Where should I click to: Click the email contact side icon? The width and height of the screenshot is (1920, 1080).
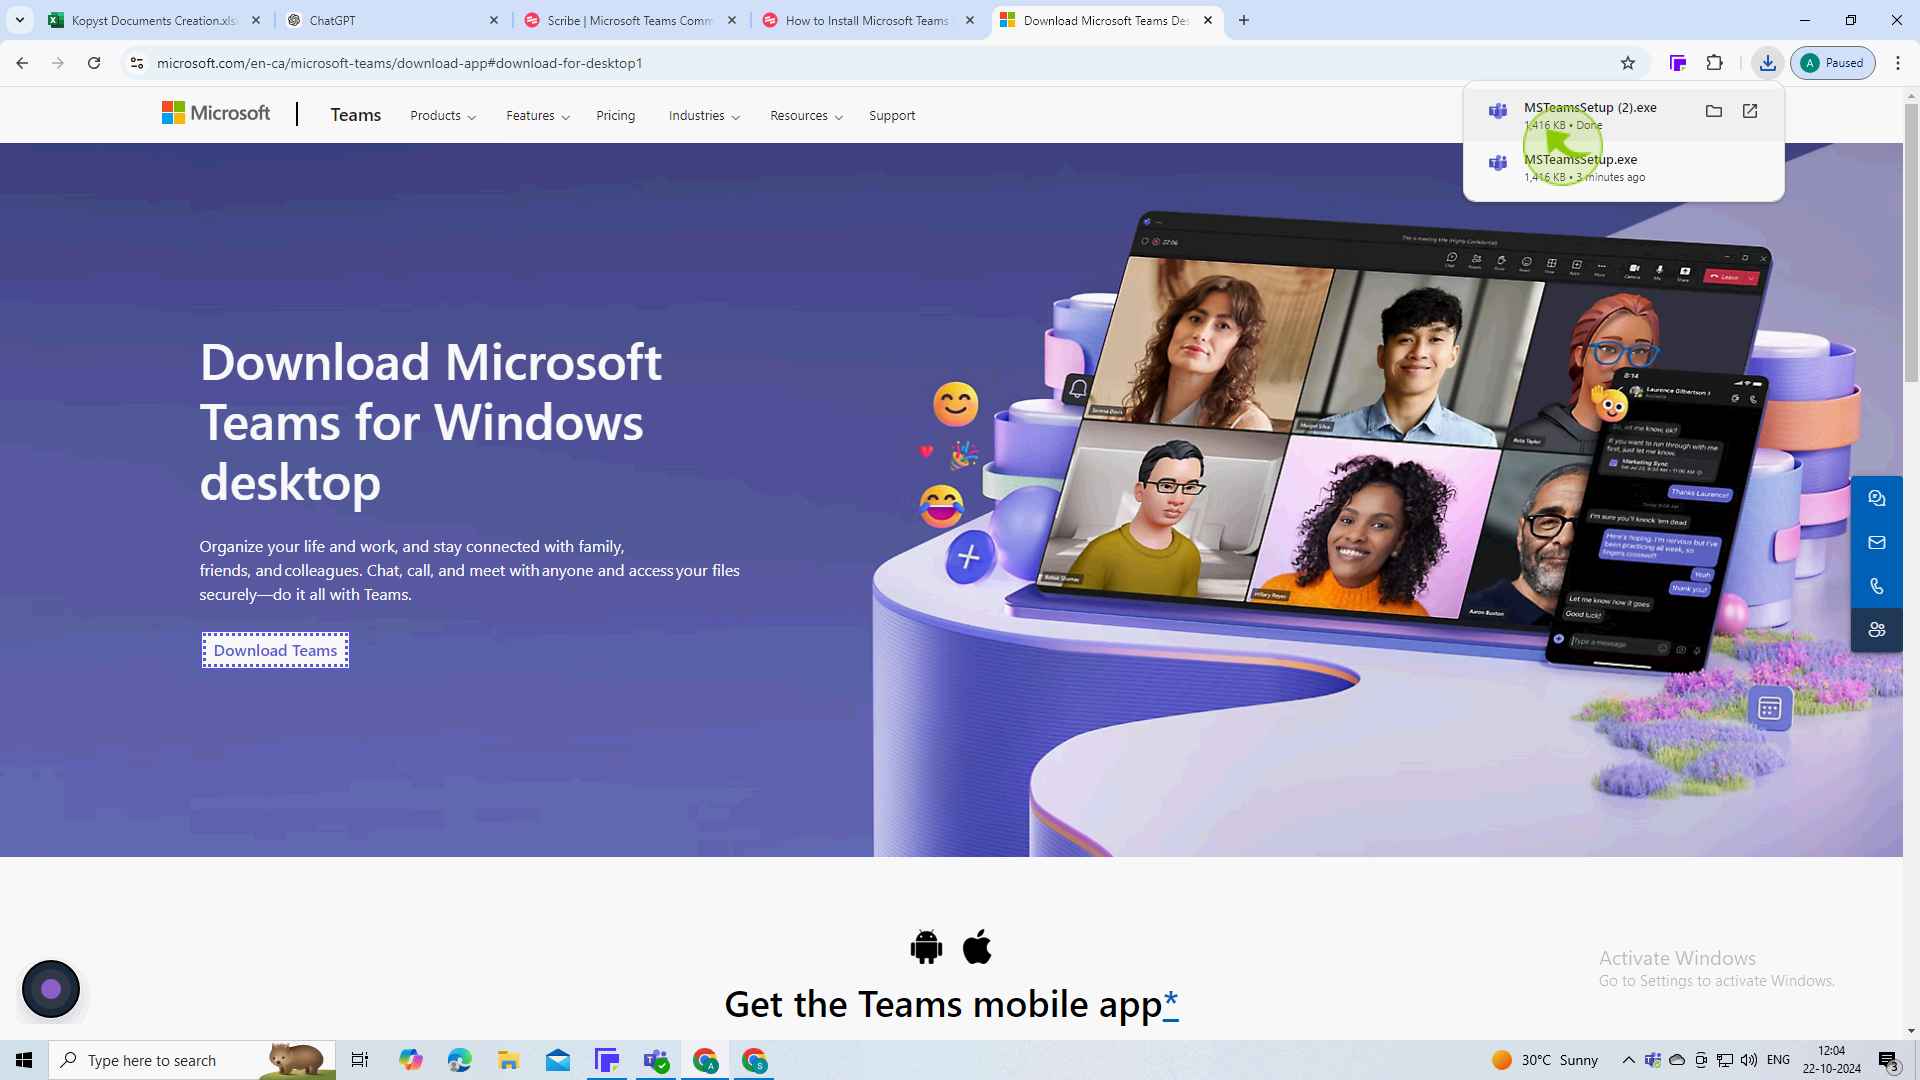point(1877,542)
